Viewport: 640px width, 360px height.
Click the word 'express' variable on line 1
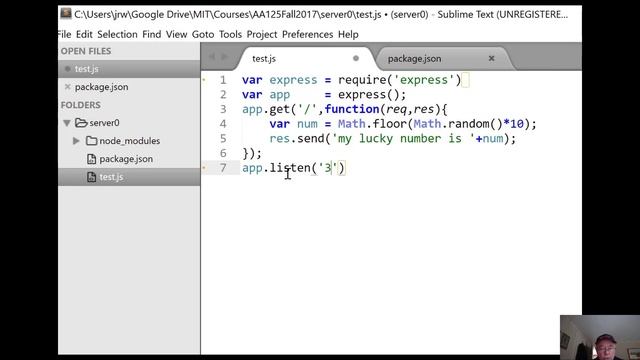[x=293, y=80]
